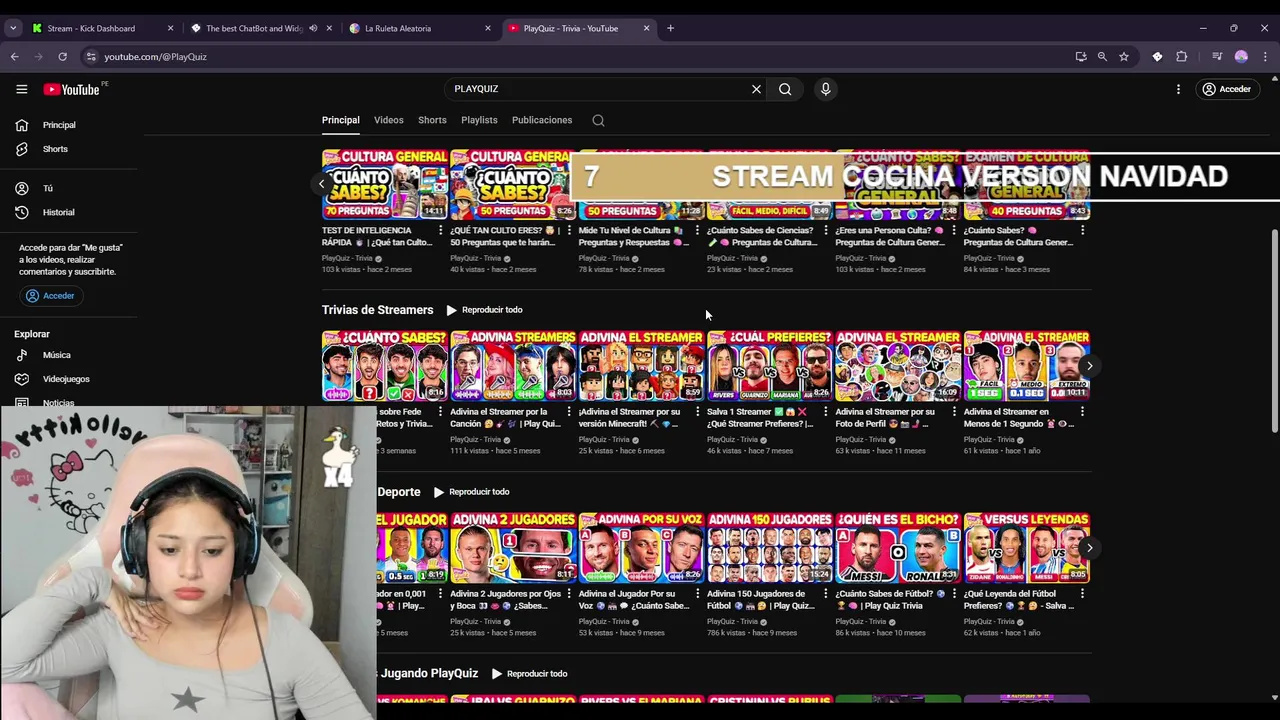Click the page vertical scrollbar
Viewport: 1280px width, 720px height.
pyautogui.click(x=1274, y=331)
